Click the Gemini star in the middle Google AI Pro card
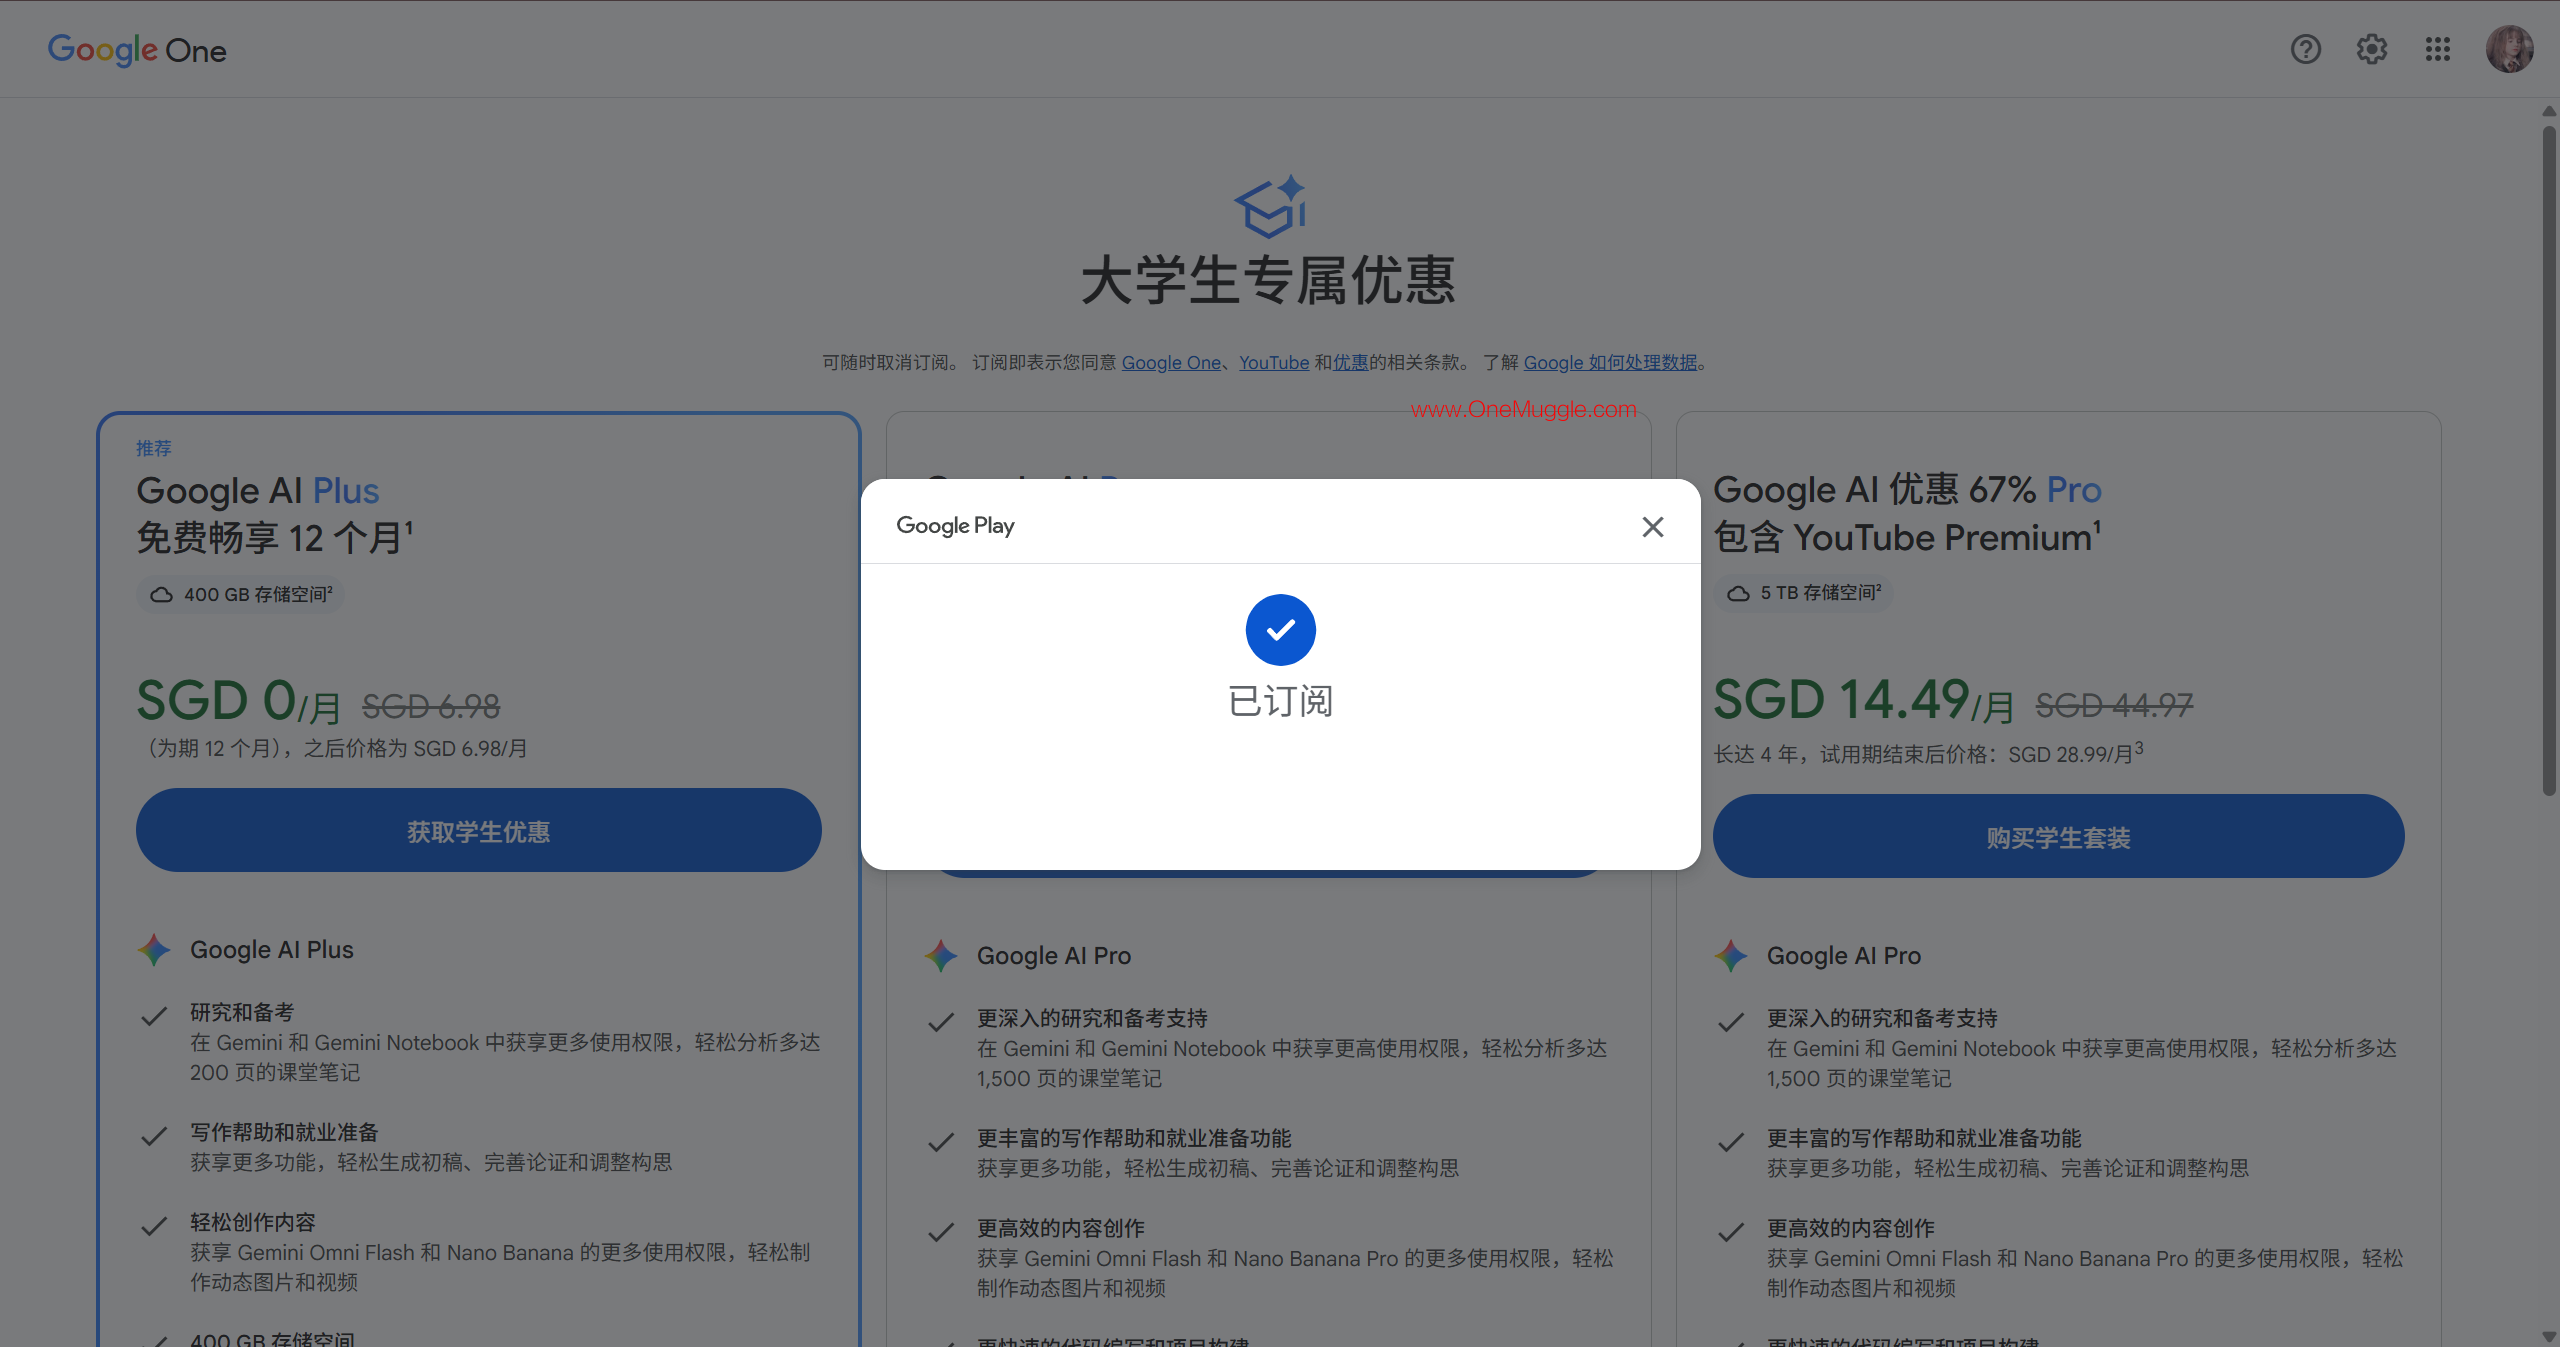Image resolution: width=2560 pixels, height=1347 pixels. click(941, 956)
